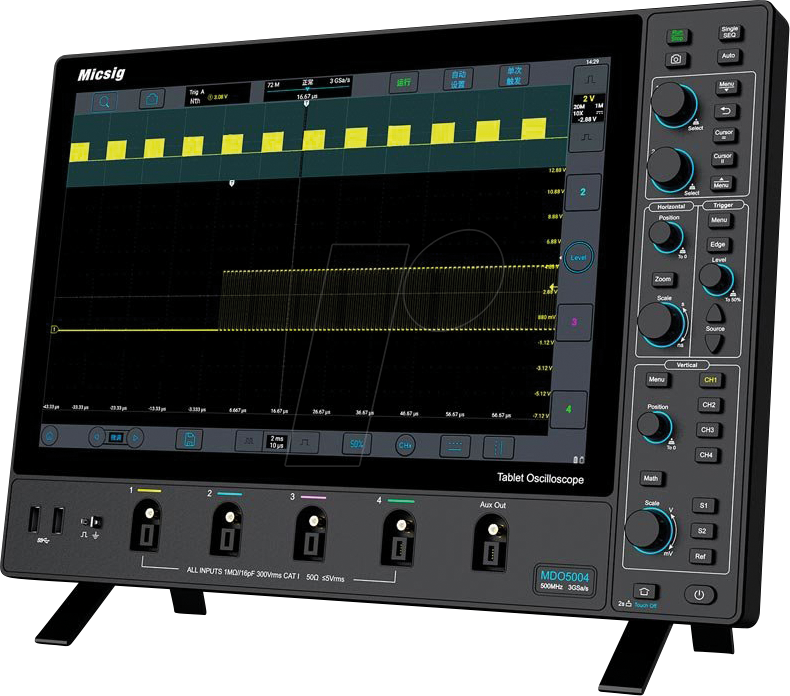790x696 pixels.
Task: Click the Menu up-arrow hardware button
Action: click(721, 182)
